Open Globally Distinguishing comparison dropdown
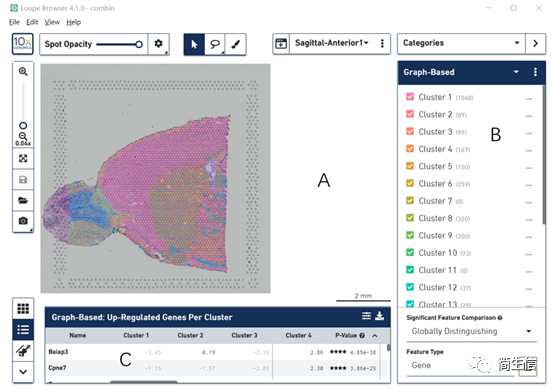The height and width of the screenshot is (389, 554). pyautogui.click(x=471, y=331)
